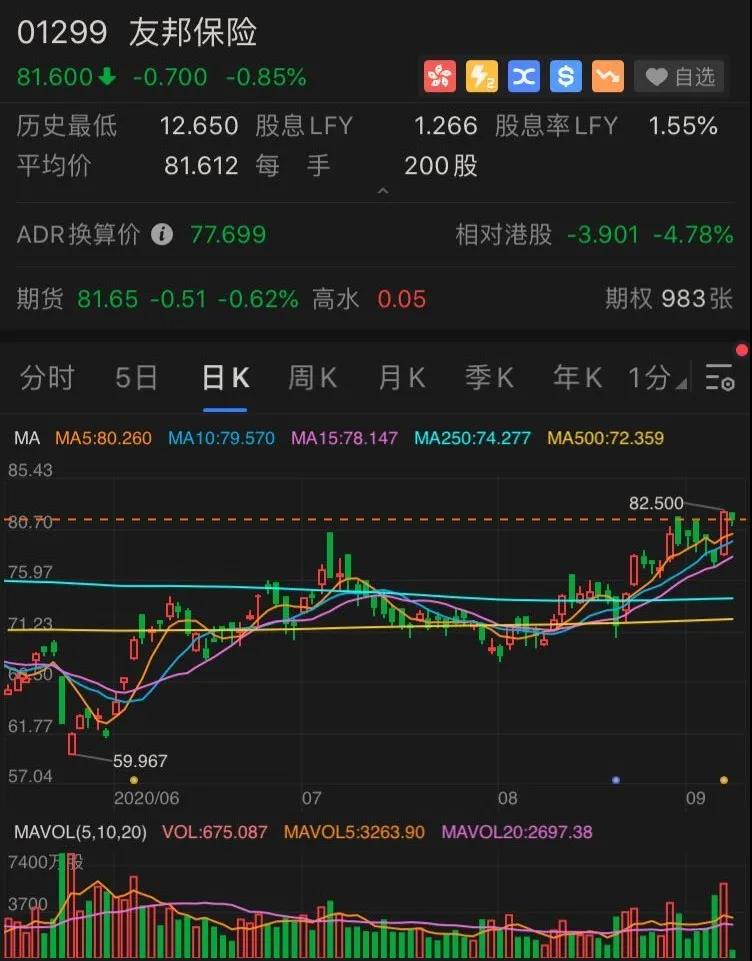Viewport: 752px width, 961px height.
Task: Tap the 股息LFY 1.266 value
Action: tap(446, 126)
